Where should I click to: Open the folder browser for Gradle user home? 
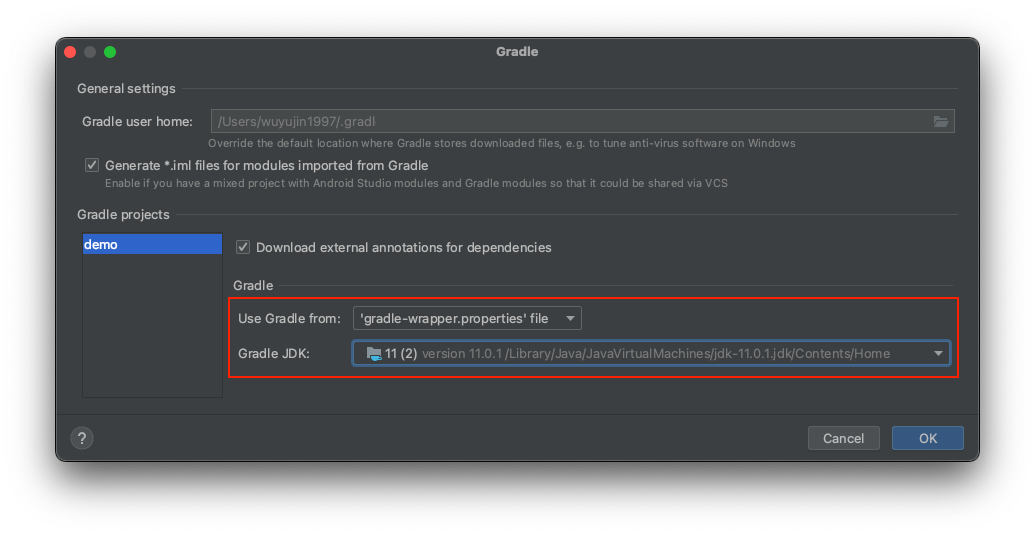coord(941,121)
